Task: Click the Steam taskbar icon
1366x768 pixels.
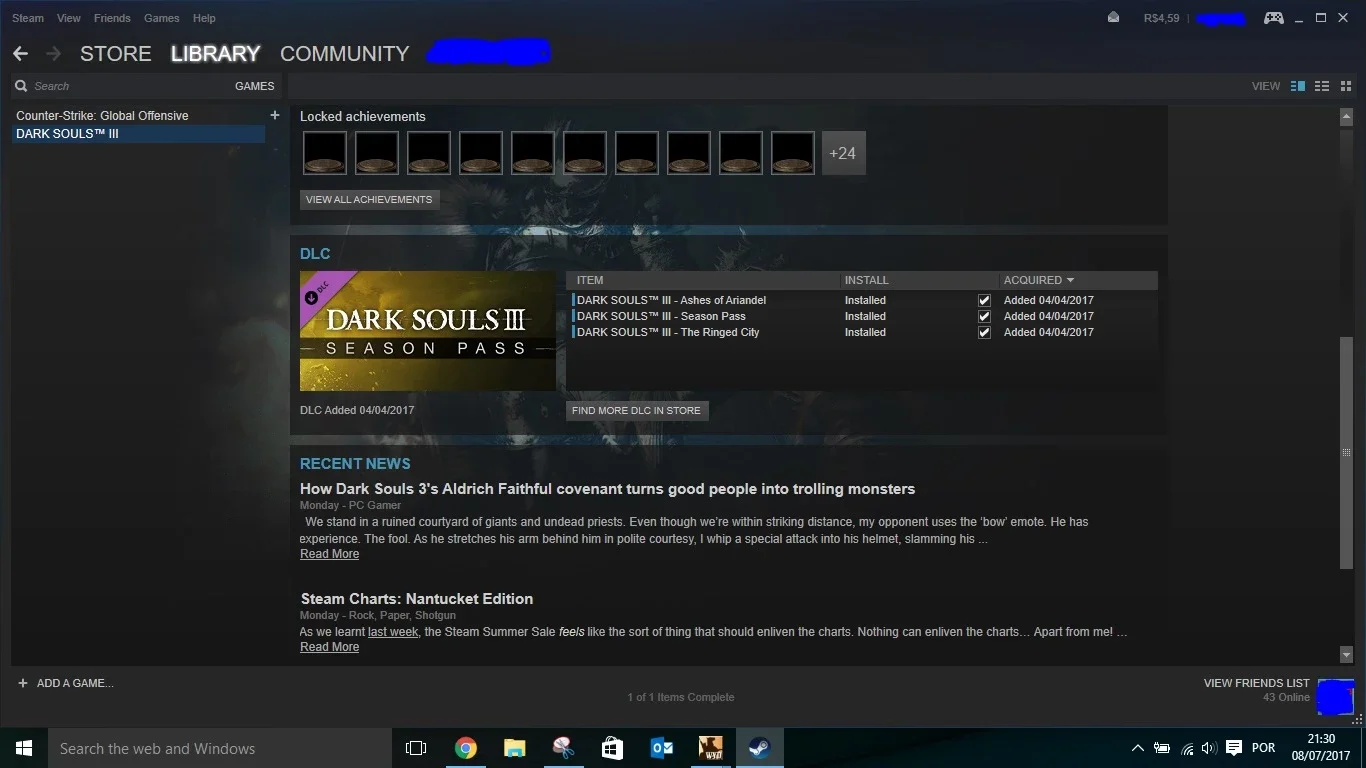Action: [x=759, y=748]
